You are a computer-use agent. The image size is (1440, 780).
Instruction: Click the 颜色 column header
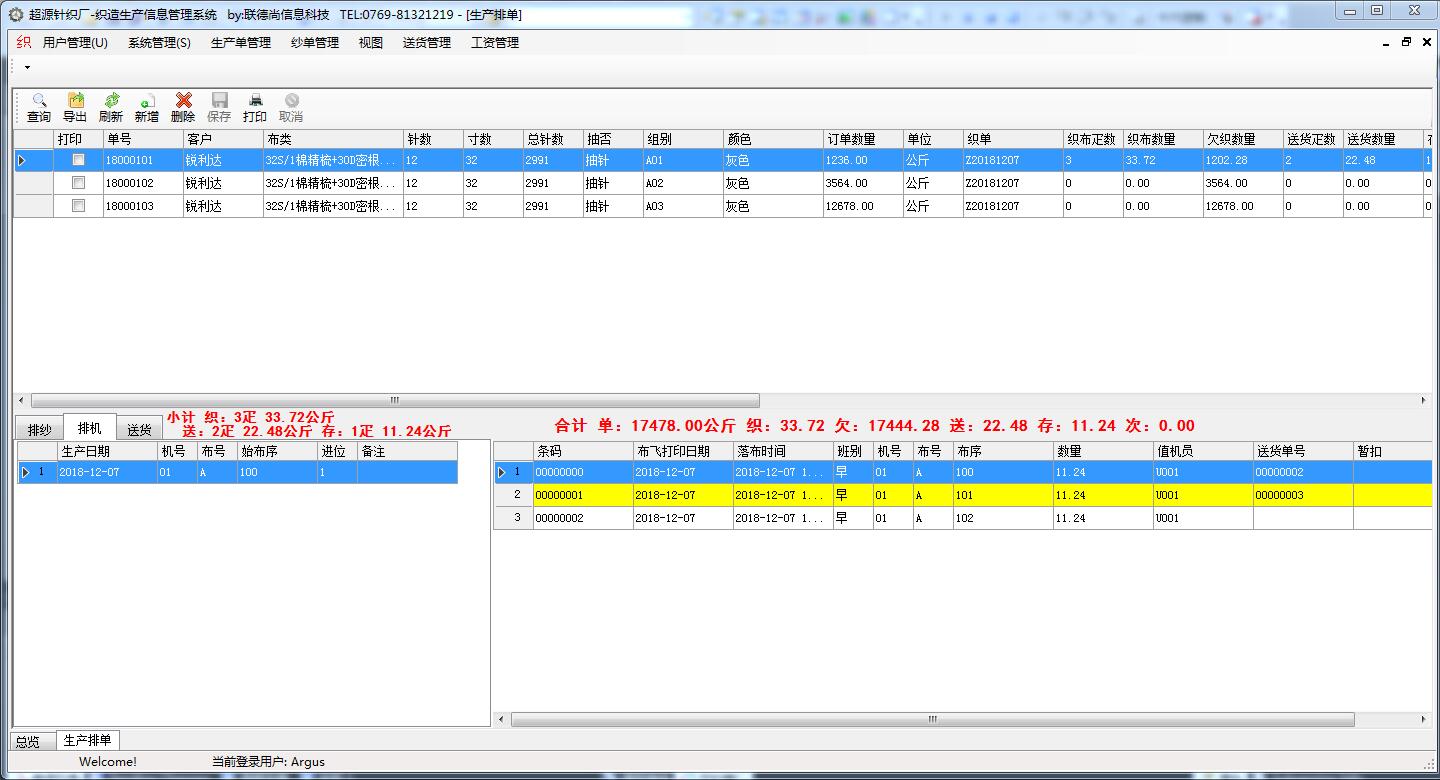(773, 139)
